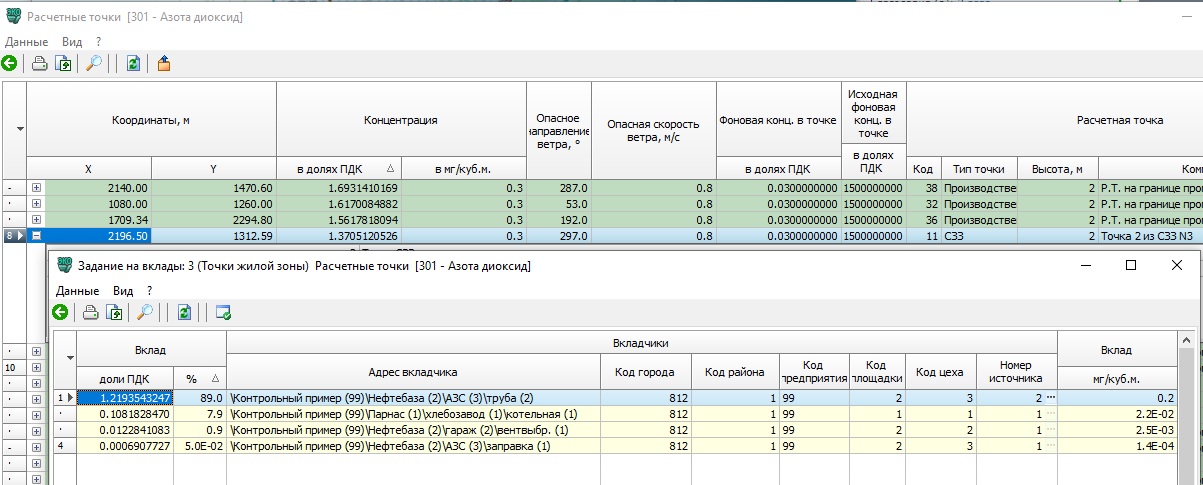Click the export-to-sheet icon in contributions toolbar

click(x=115, y=313)
